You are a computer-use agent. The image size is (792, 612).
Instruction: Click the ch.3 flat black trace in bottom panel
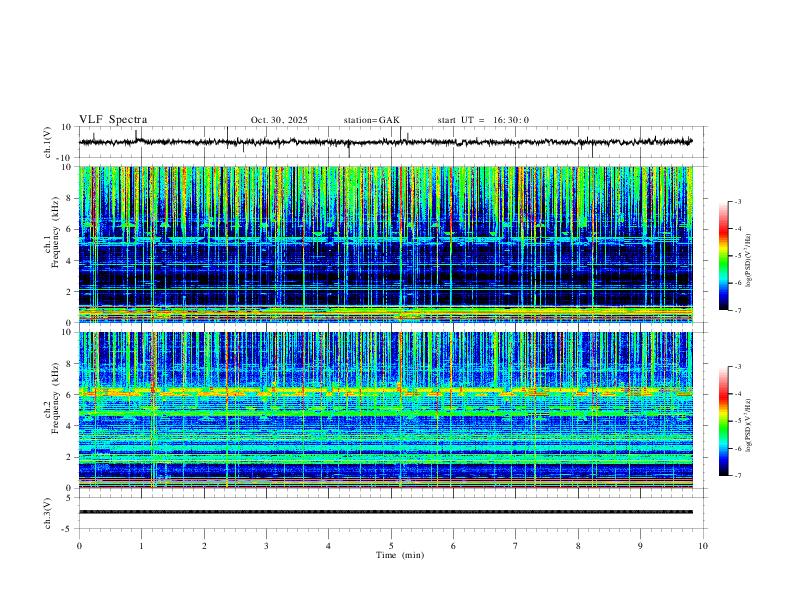click(x=386, y=512)
